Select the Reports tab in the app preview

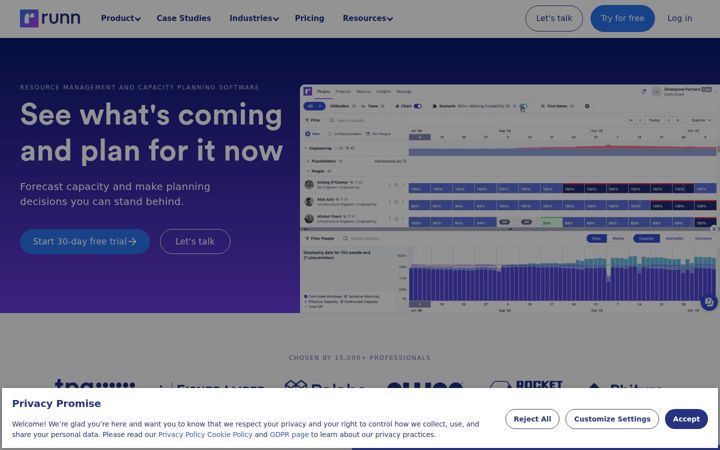point(363,91)
